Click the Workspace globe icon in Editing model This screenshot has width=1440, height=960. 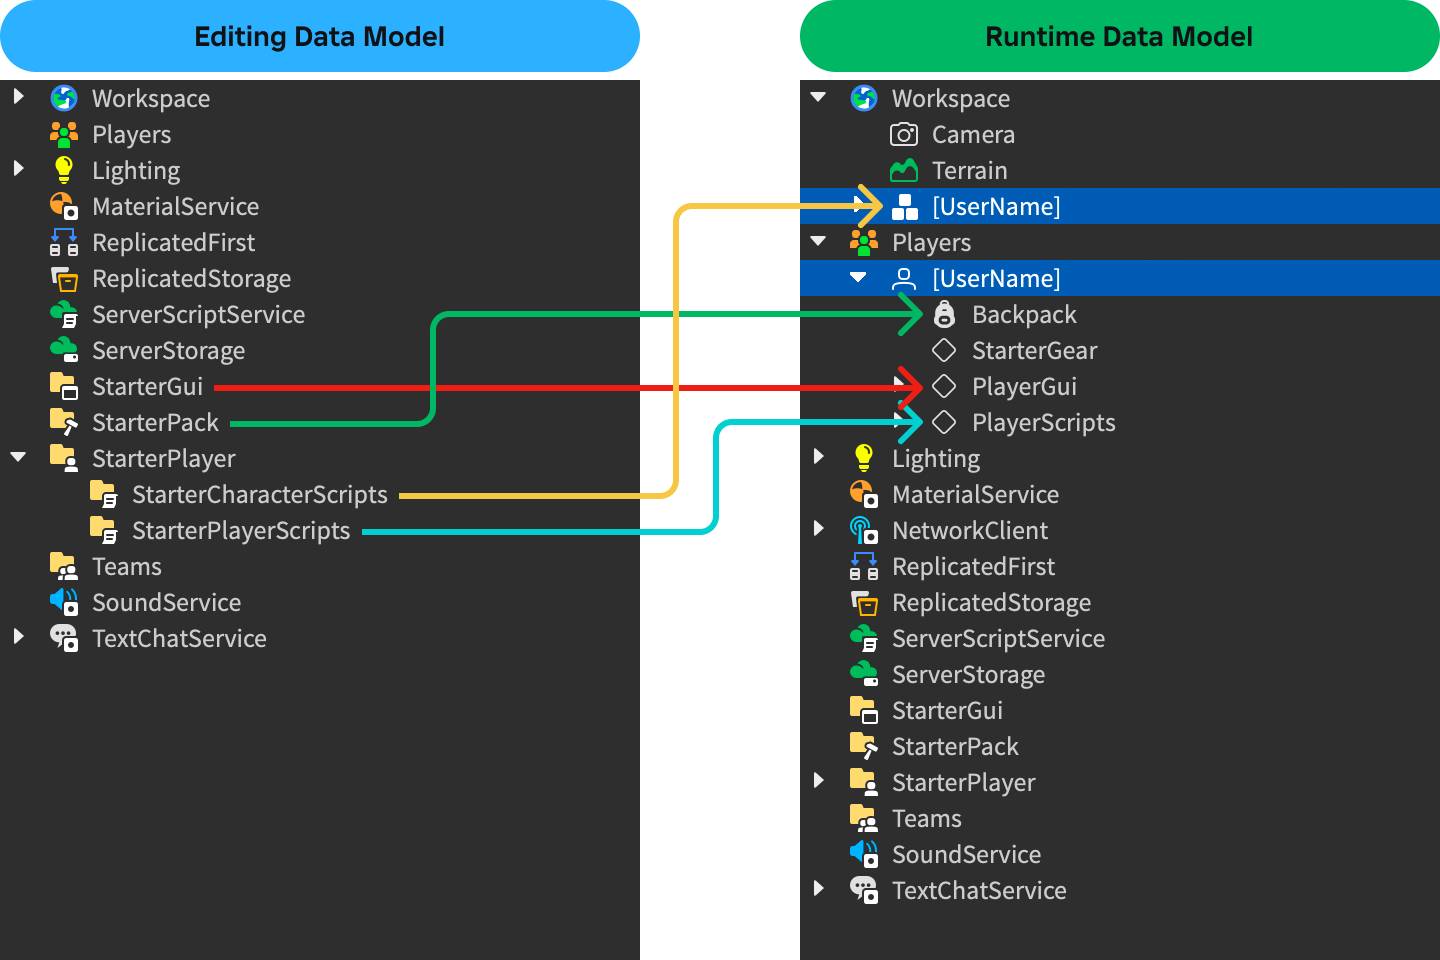pyautogui.click(x=64, y=98)
